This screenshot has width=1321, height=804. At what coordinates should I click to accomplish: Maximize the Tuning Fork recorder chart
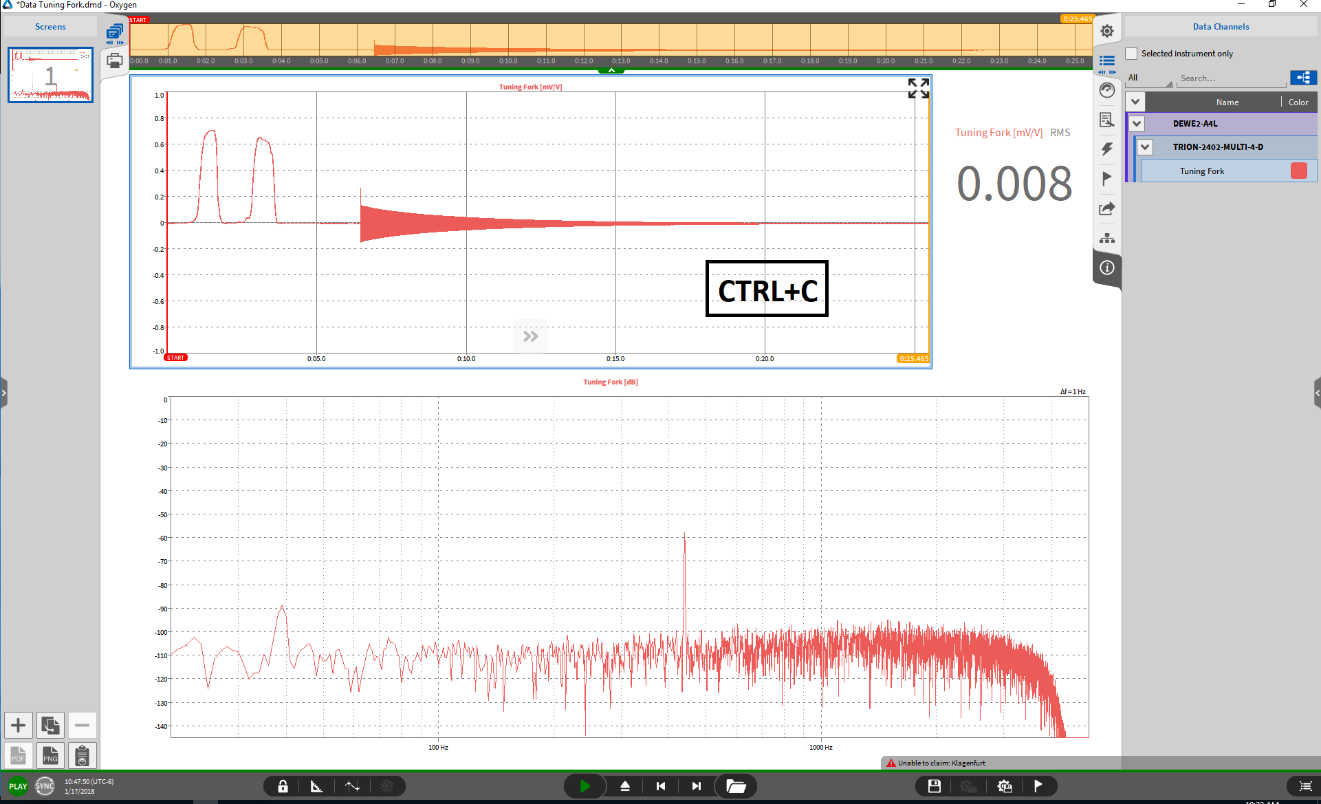pos(917,88)
